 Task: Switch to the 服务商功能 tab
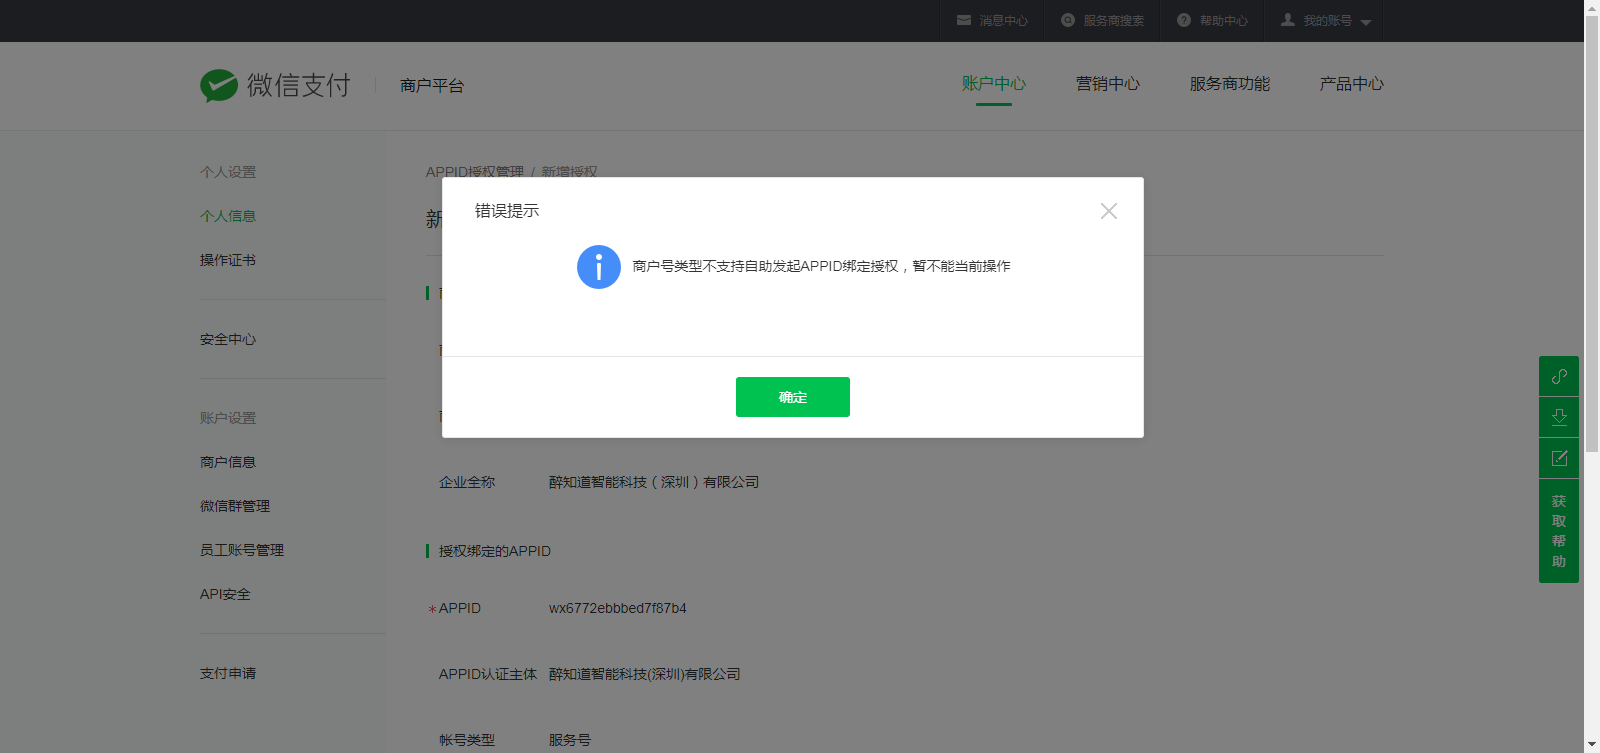click(1230, 84)
